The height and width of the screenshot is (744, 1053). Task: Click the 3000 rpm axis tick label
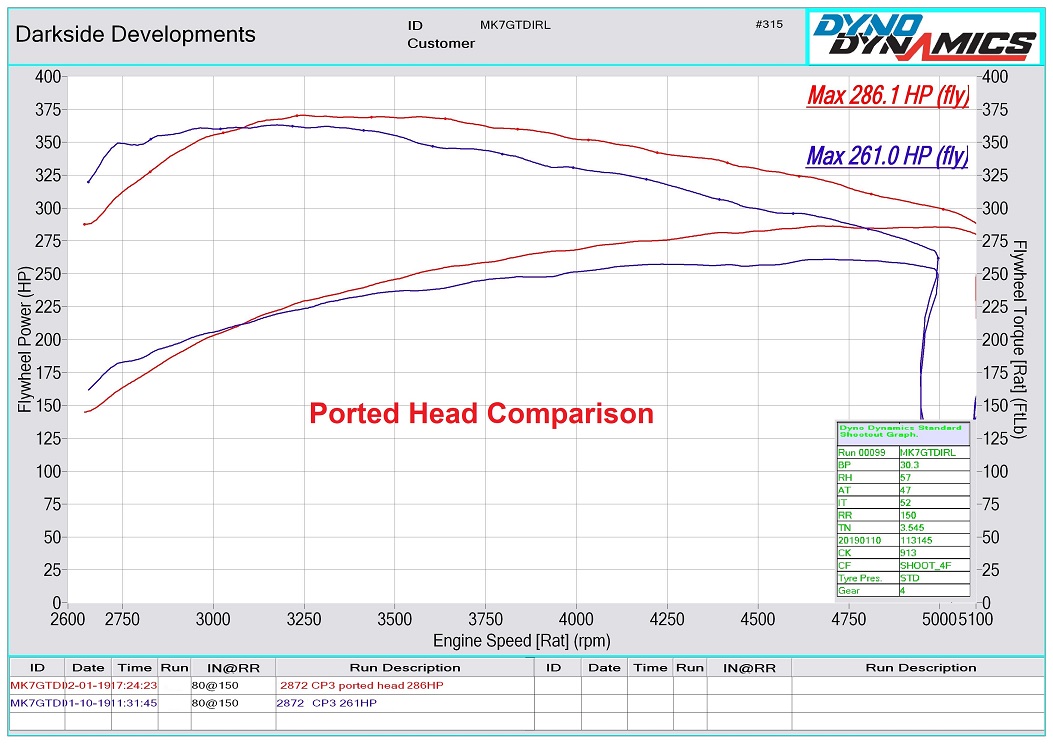tap(213, 619)
